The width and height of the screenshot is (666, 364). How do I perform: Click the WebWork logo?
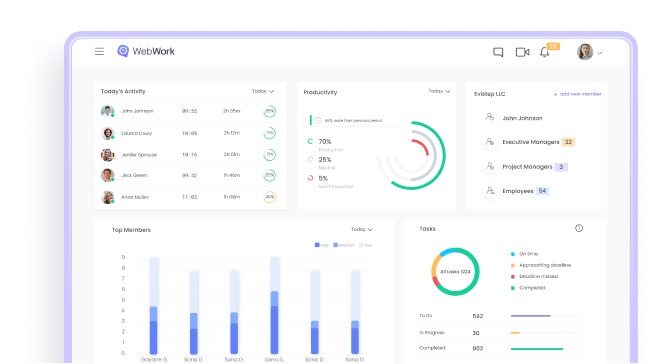pyautogui.click(x=146, y=51)
